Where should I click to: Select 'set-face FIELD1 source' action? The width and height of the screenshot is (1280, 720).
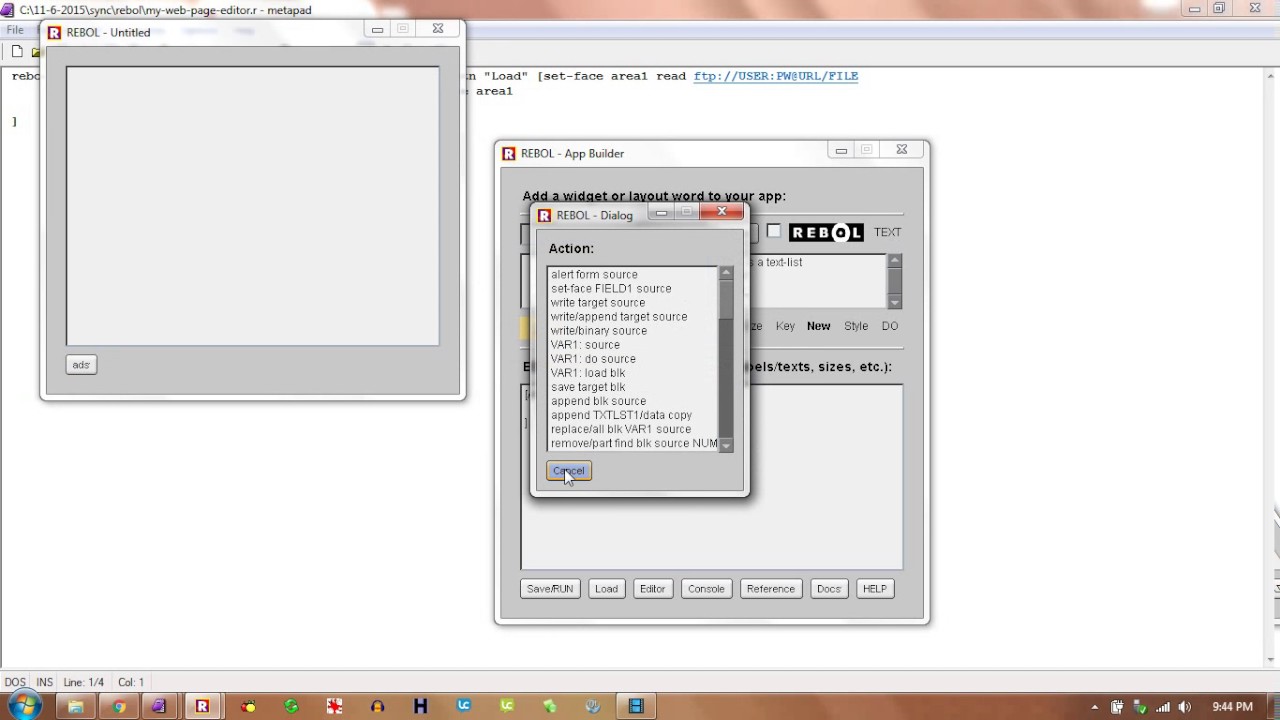pos(611,288)
